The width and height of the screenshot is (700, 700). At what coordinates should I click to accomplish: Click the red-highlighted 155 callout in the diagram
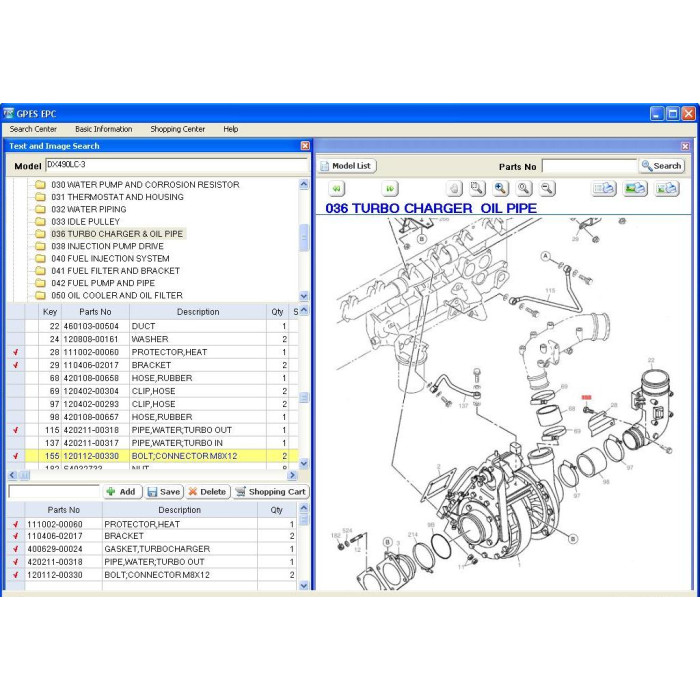pyautogui.click(x=586, y=397)
